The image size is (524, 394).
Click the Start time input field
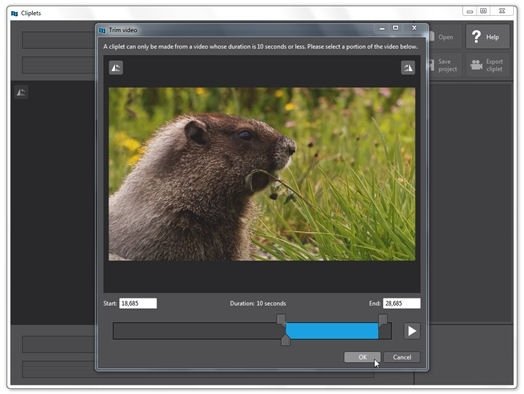pyautogui.click(x=138, y=303)
